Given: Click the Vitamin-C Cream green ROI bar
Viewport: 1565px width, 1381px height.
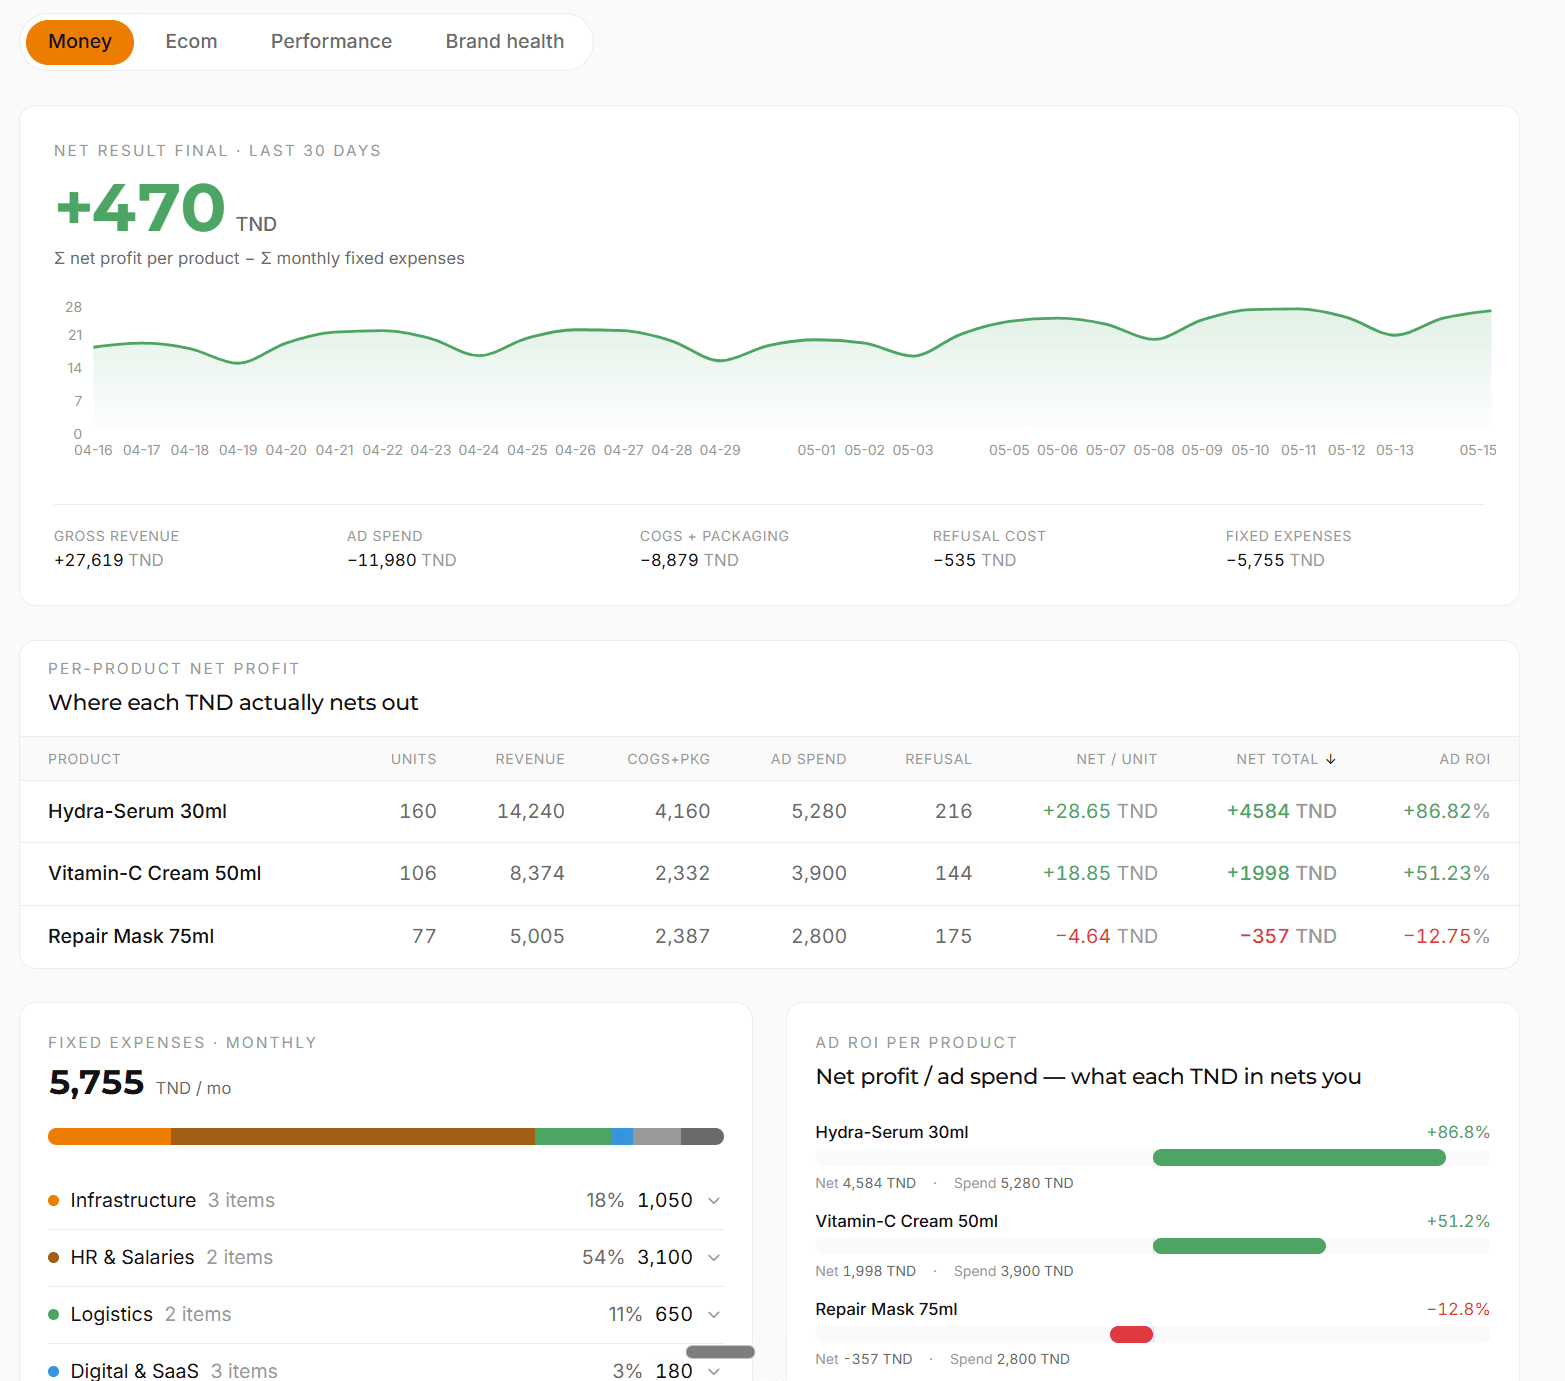Looking at the screenshot, I should coord(1239,1246).
